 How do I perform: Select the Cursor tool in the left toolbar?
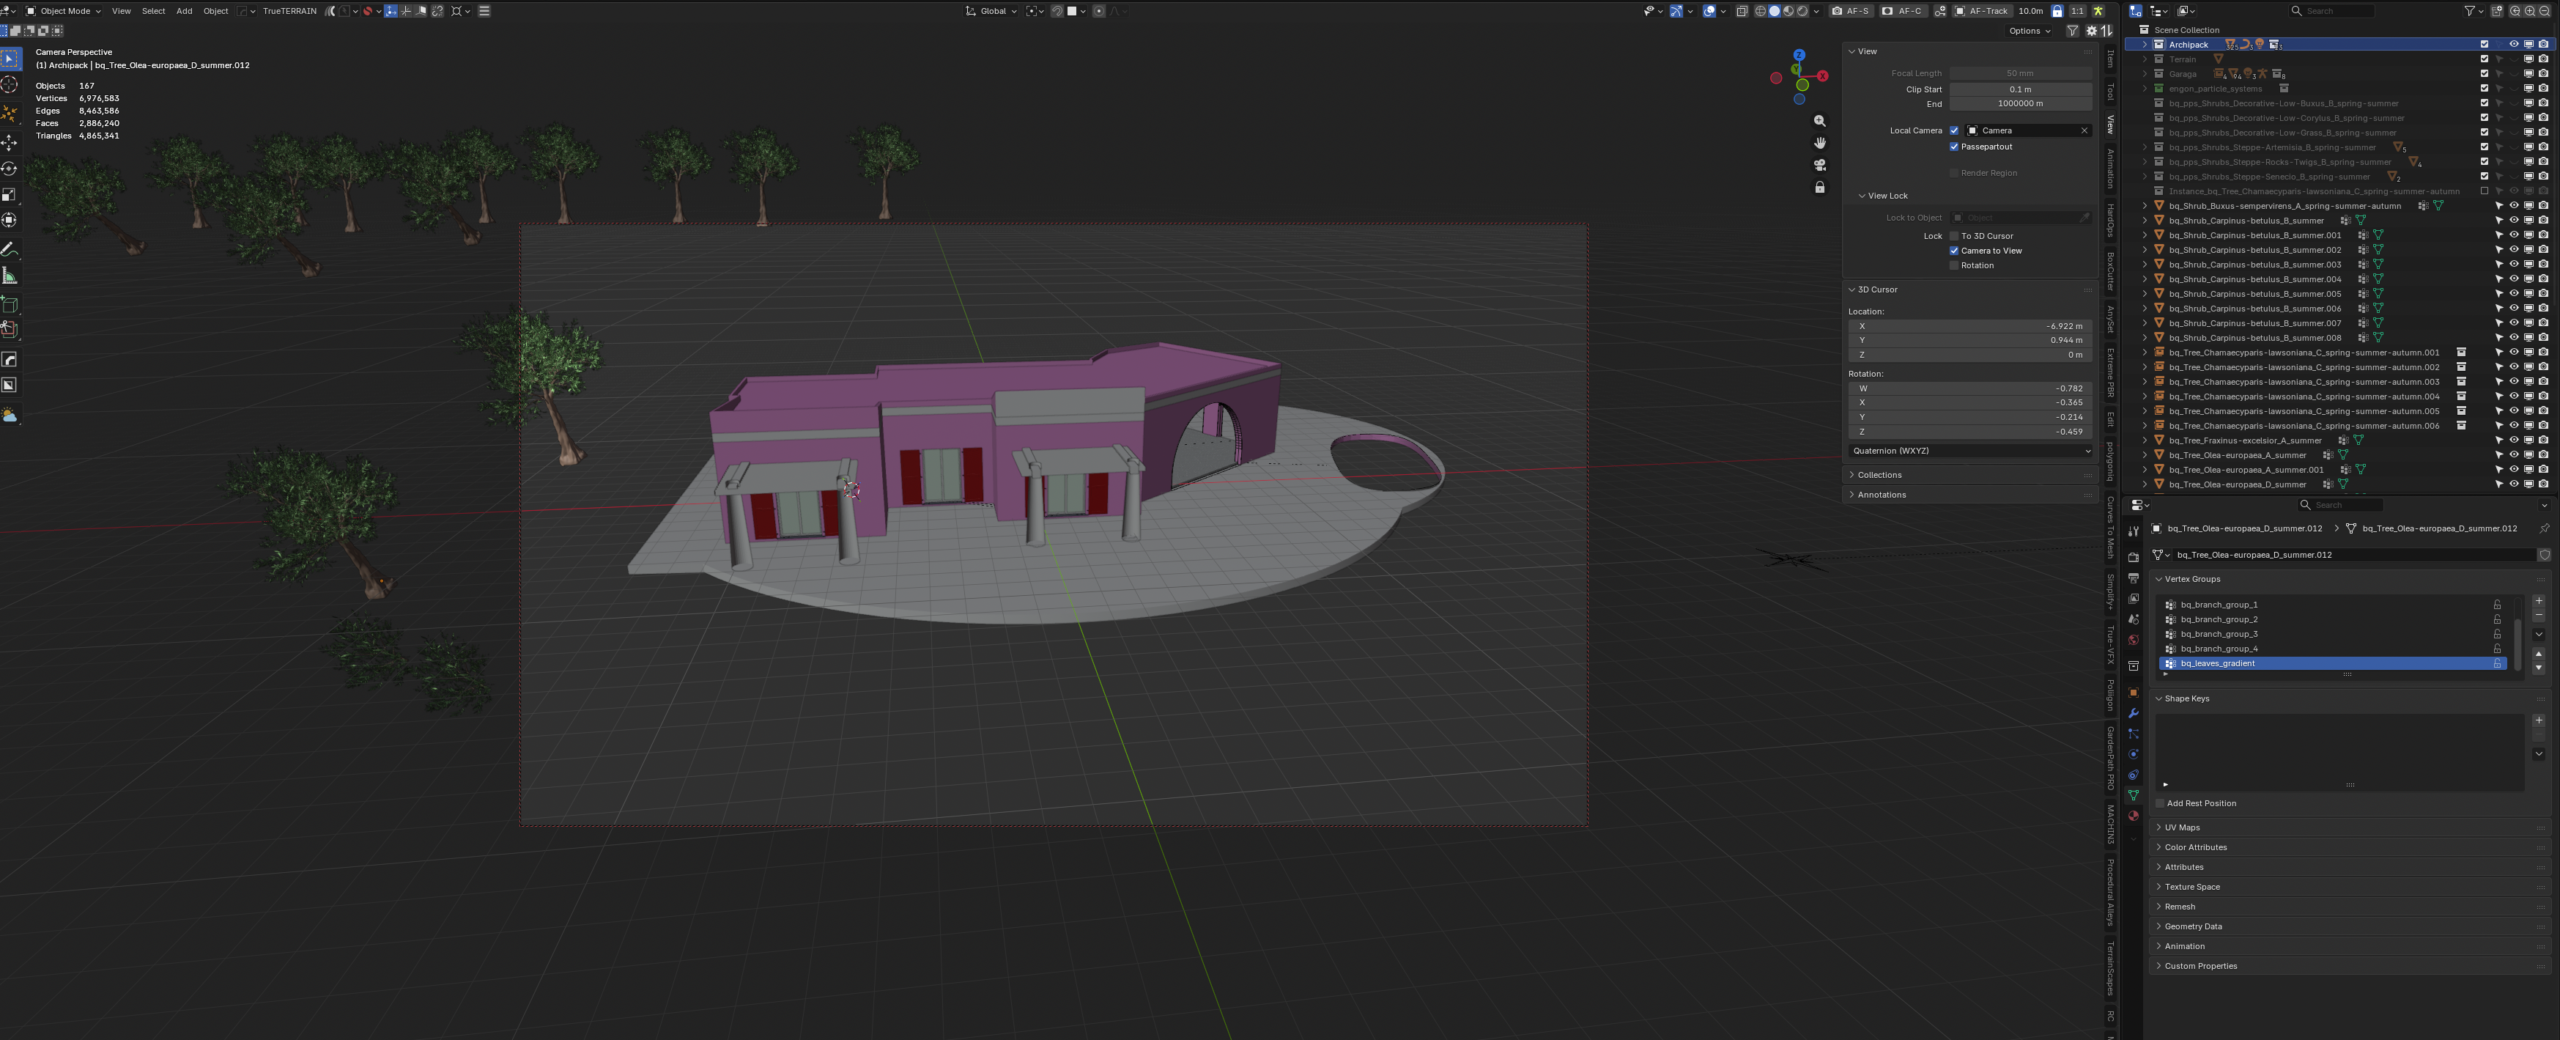coord(10,85)
